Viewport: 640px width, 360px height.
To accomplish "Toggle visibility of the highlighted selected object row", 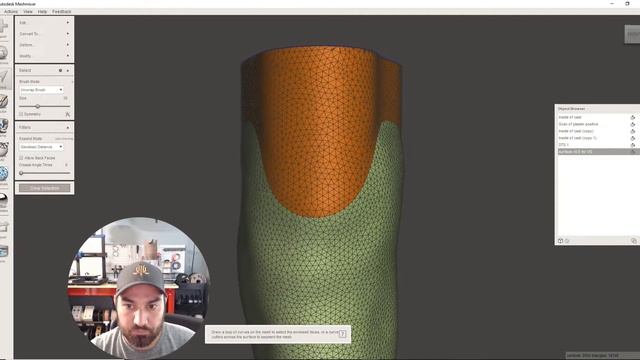I will [633, 151].
